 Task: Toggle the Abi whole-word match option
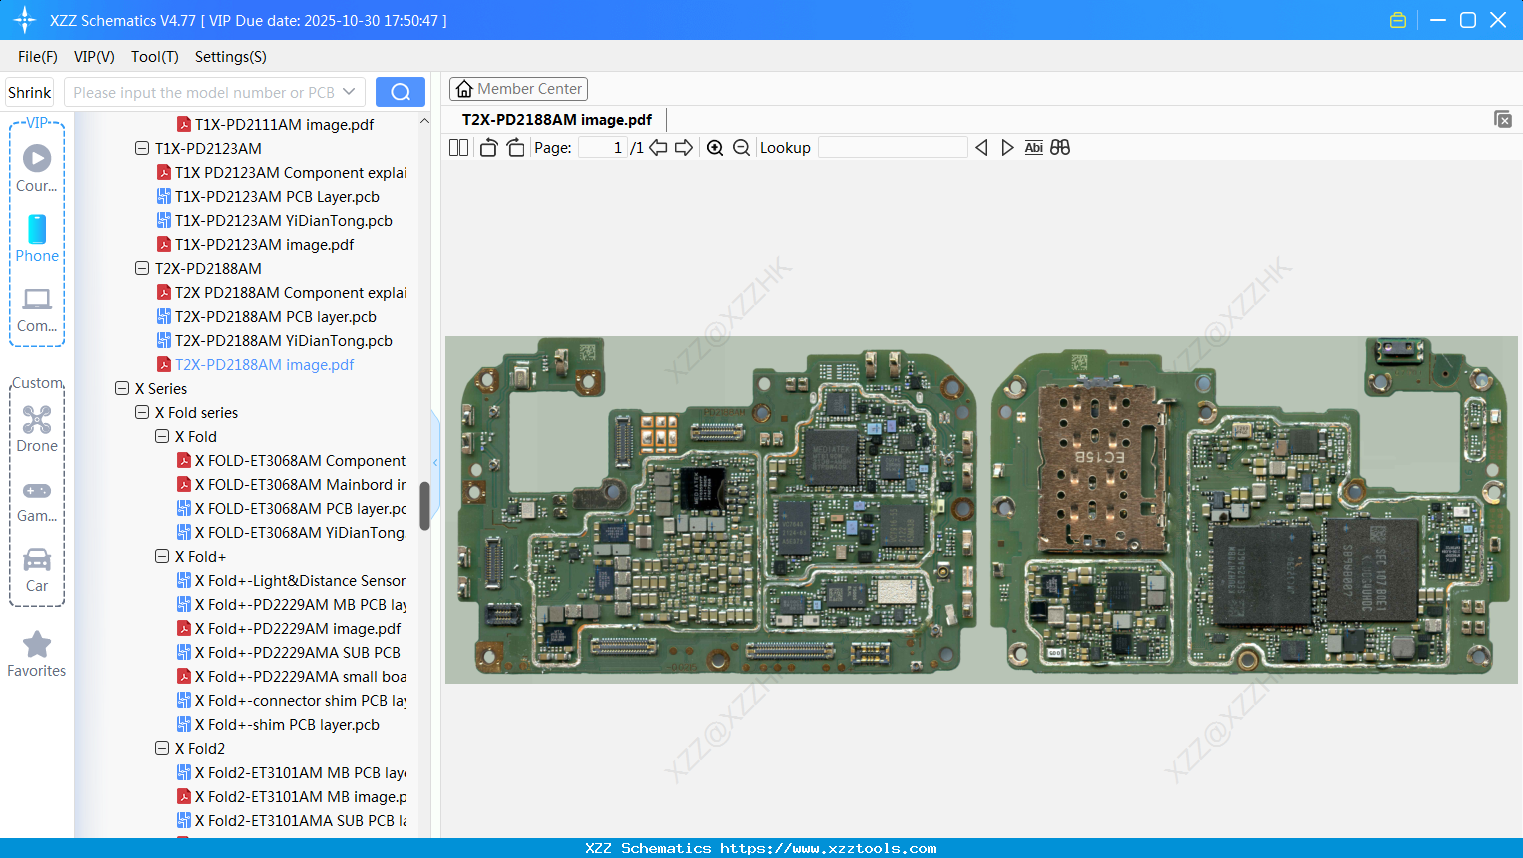point(1034,148)
